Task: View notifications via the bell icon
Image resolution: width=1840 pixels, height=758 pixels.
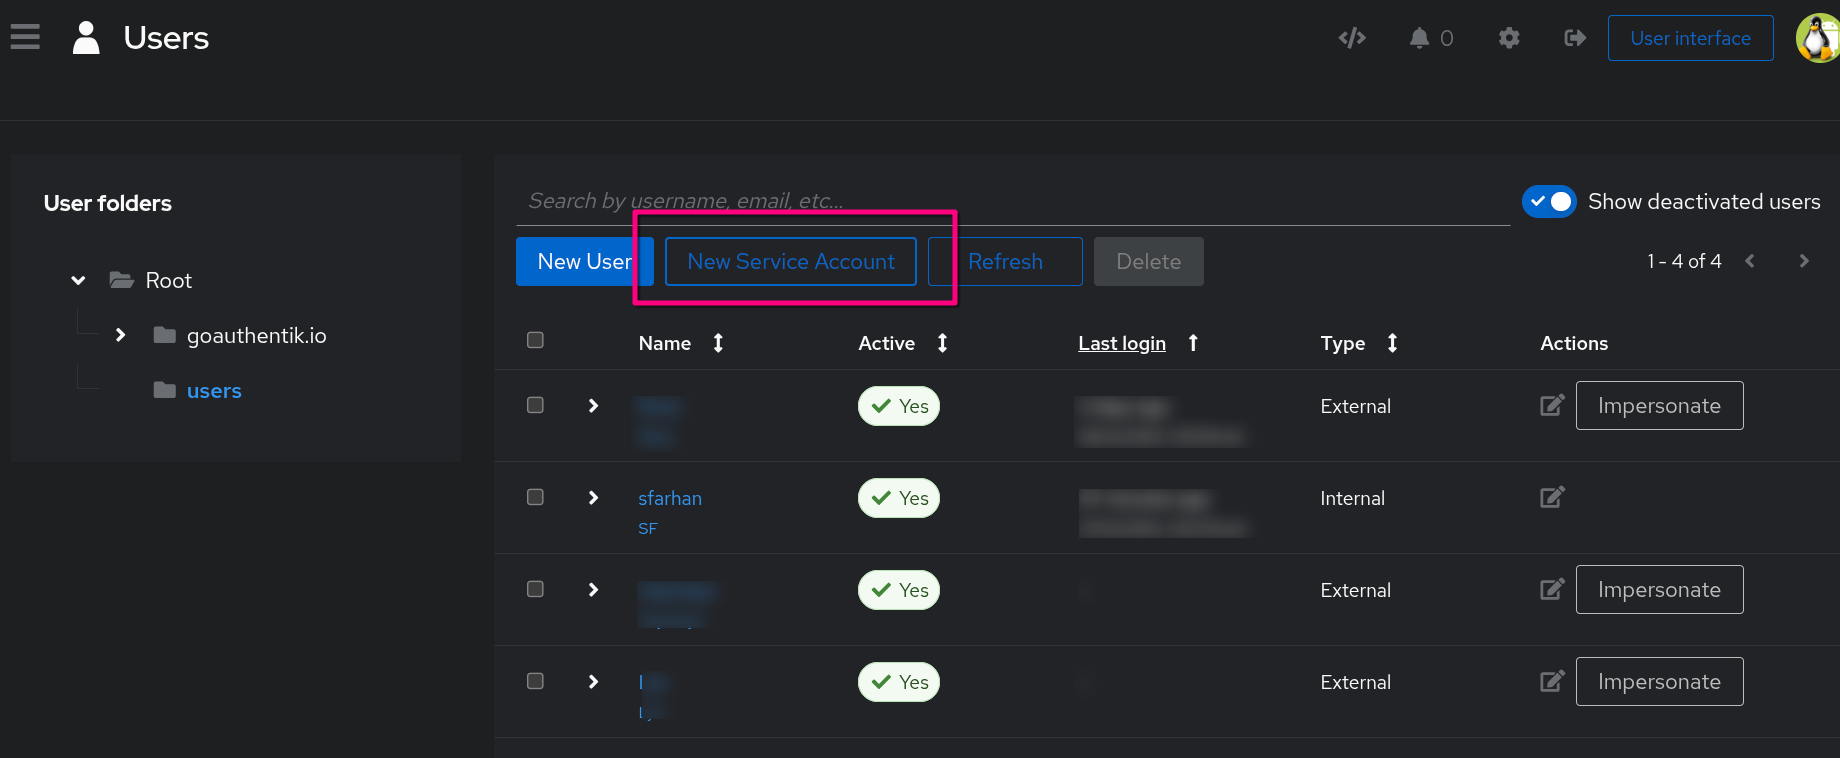Action: [x=1420, y=37]
